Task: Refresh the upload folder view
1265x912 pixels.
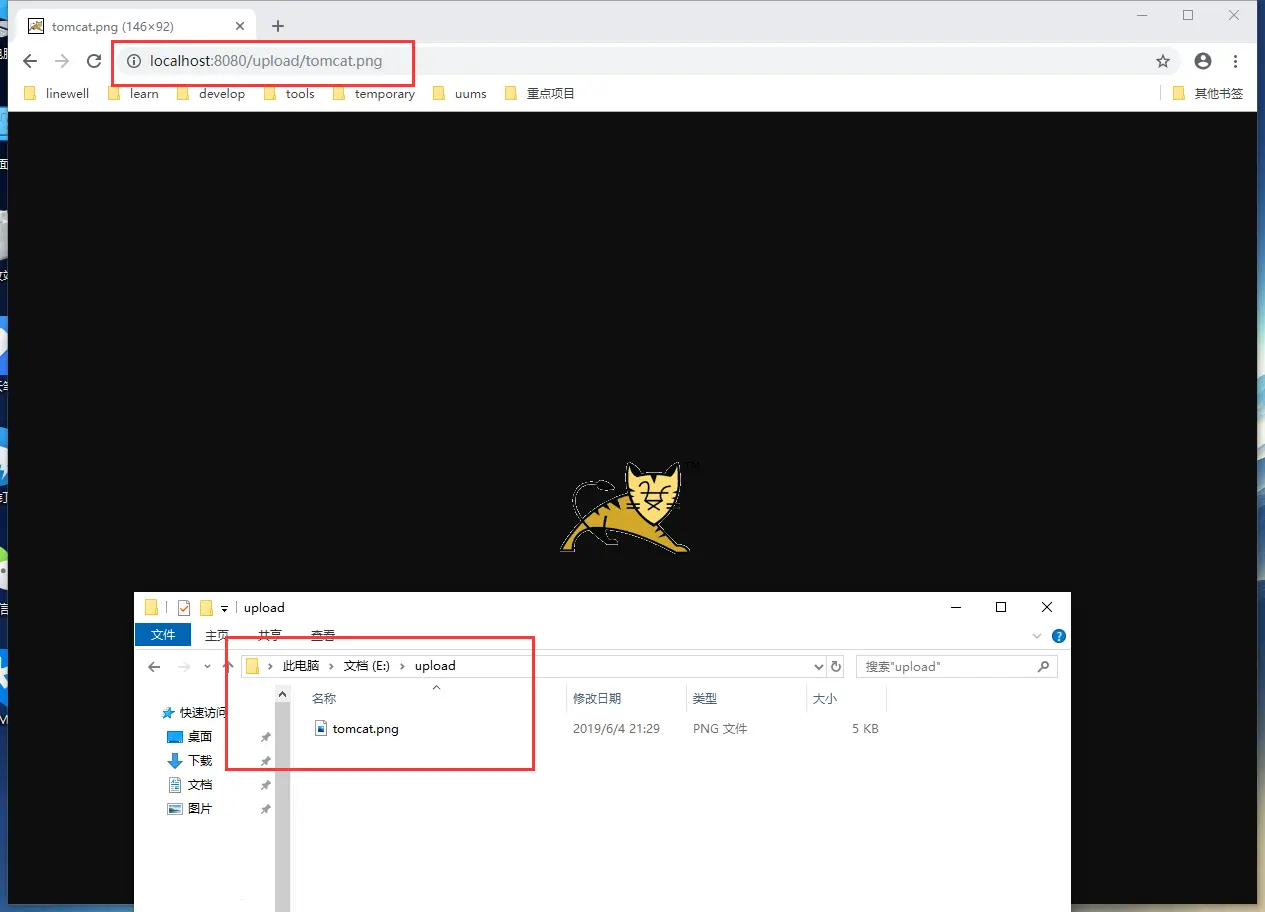Action: pyautogui.click(x=836, y=666)
